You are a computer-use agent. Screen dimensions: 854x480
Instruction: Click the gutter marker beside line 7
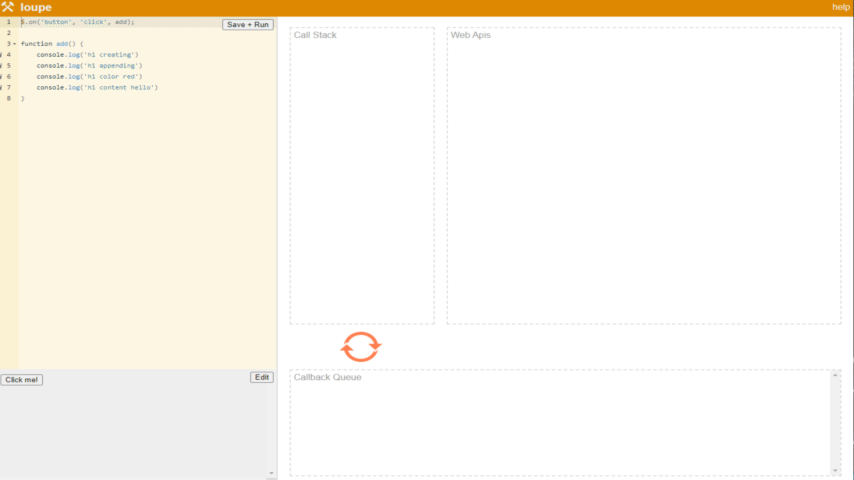2,88
